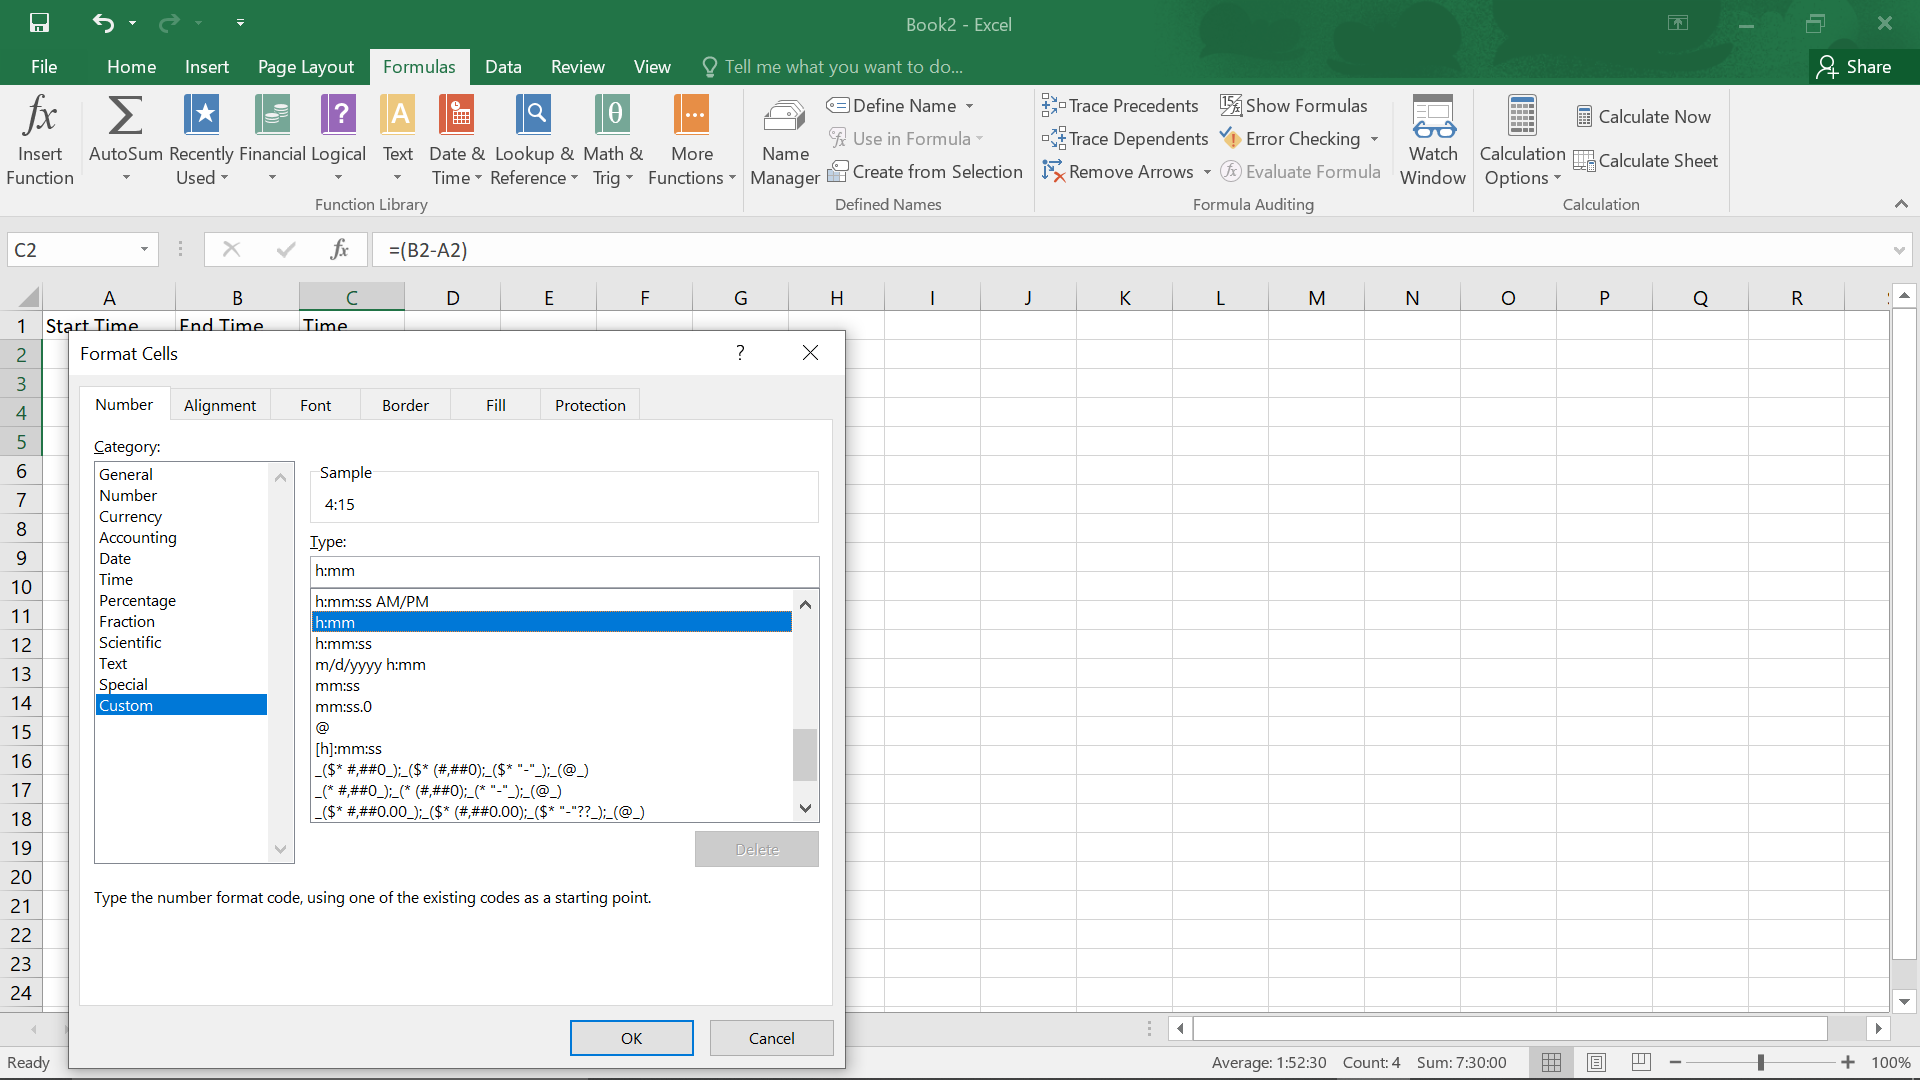1920x1080 pixels.
Task: Save the workbook via Quick Access
Action: point(39,22)
